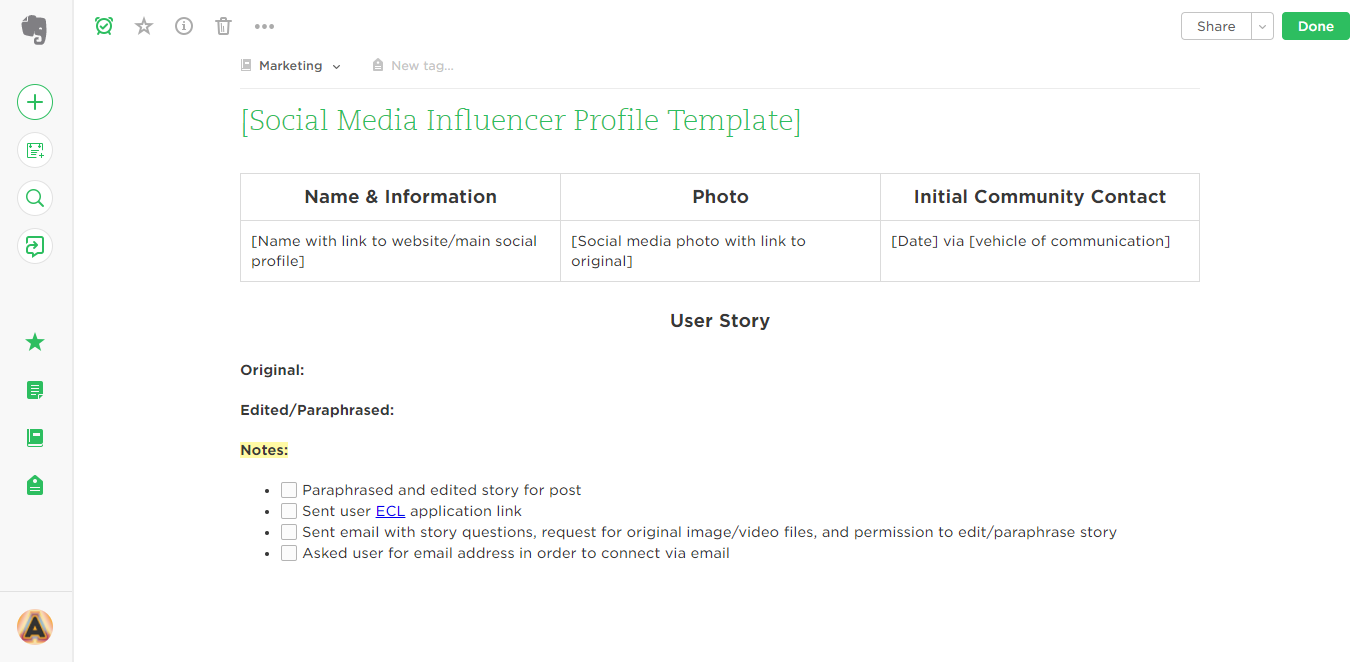Open Share options dropdown arrow
Screen dimensions: 1366x662
1262,27
